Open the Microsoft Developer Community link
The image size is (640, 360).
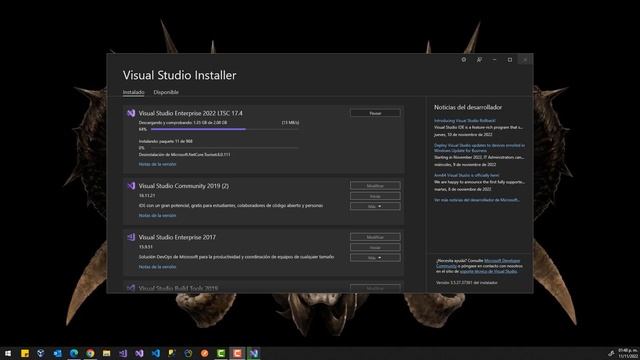(x=502, y=260)
